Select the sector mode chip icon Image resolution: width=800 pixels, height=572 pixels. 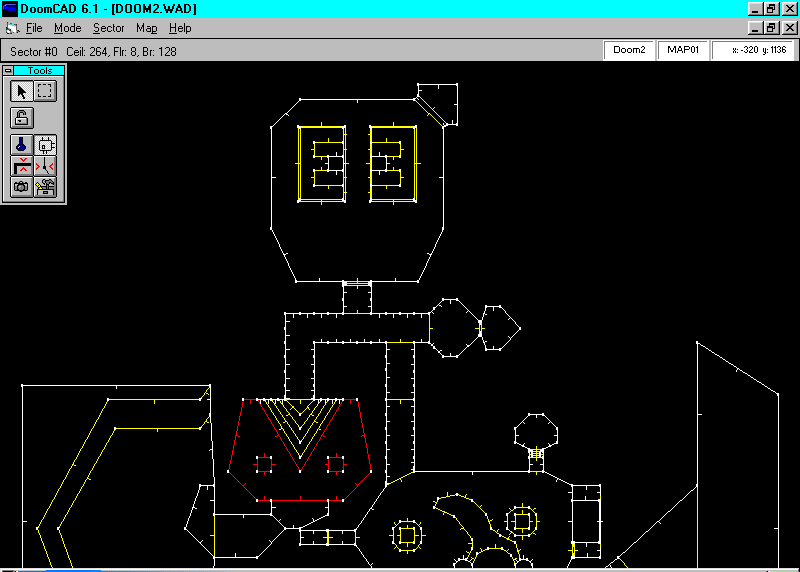45,145
